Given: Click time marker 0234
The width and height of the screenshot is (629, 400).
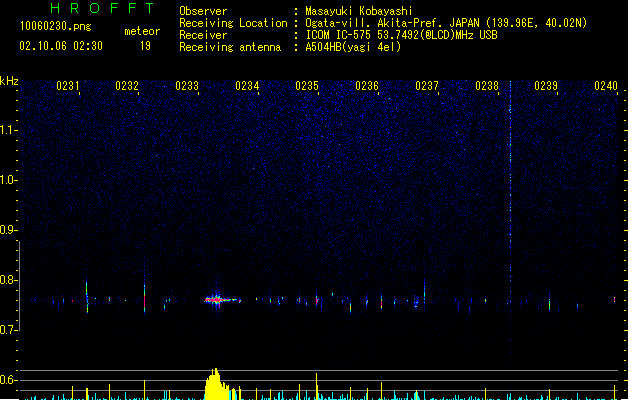Looking at the screenshot, I should 247,86.
